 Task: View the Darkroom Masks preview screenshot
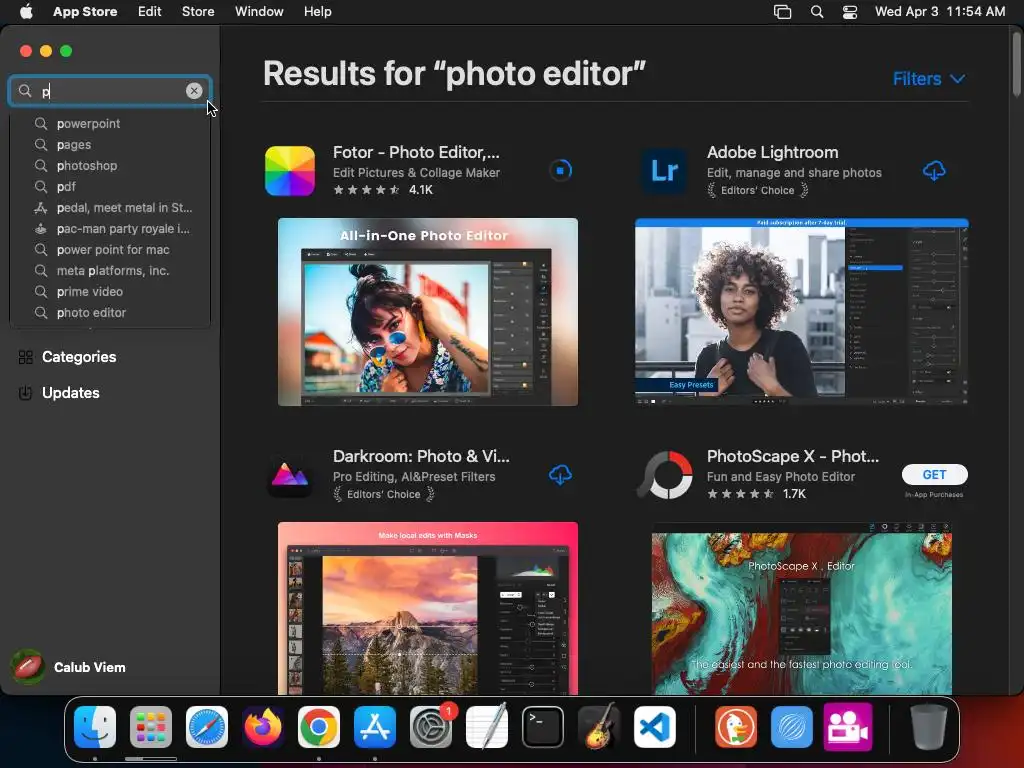coord(428,608)
